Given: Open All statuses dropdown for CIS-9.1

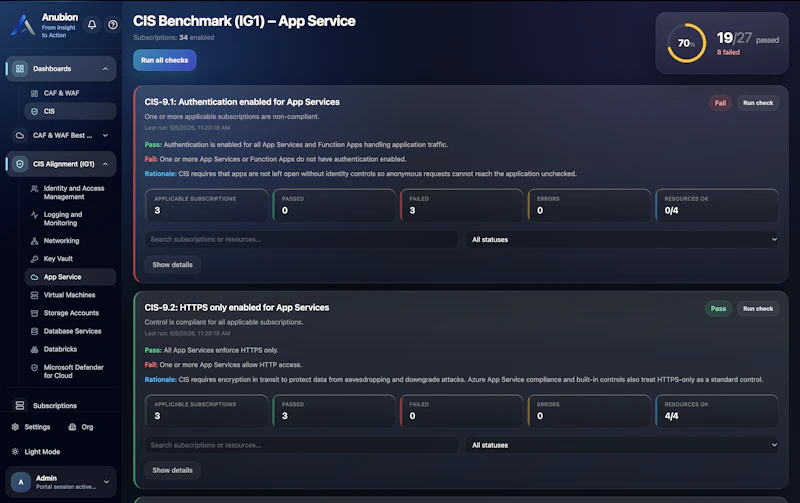Looking at the screenshot, I should [x=622, y=239].
